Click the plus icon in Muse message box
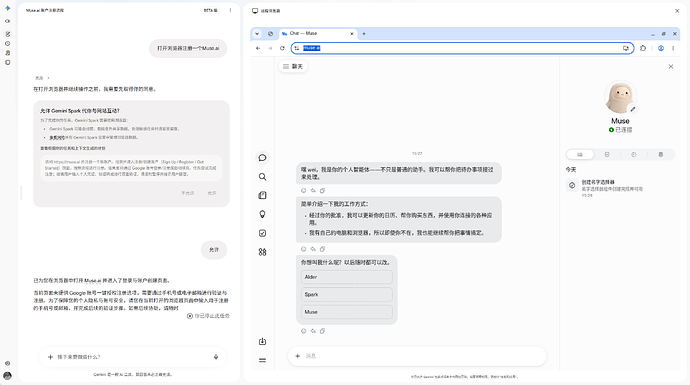Image resolution: width=690 pixels, height=385 pixels. (x=297, y=356)
